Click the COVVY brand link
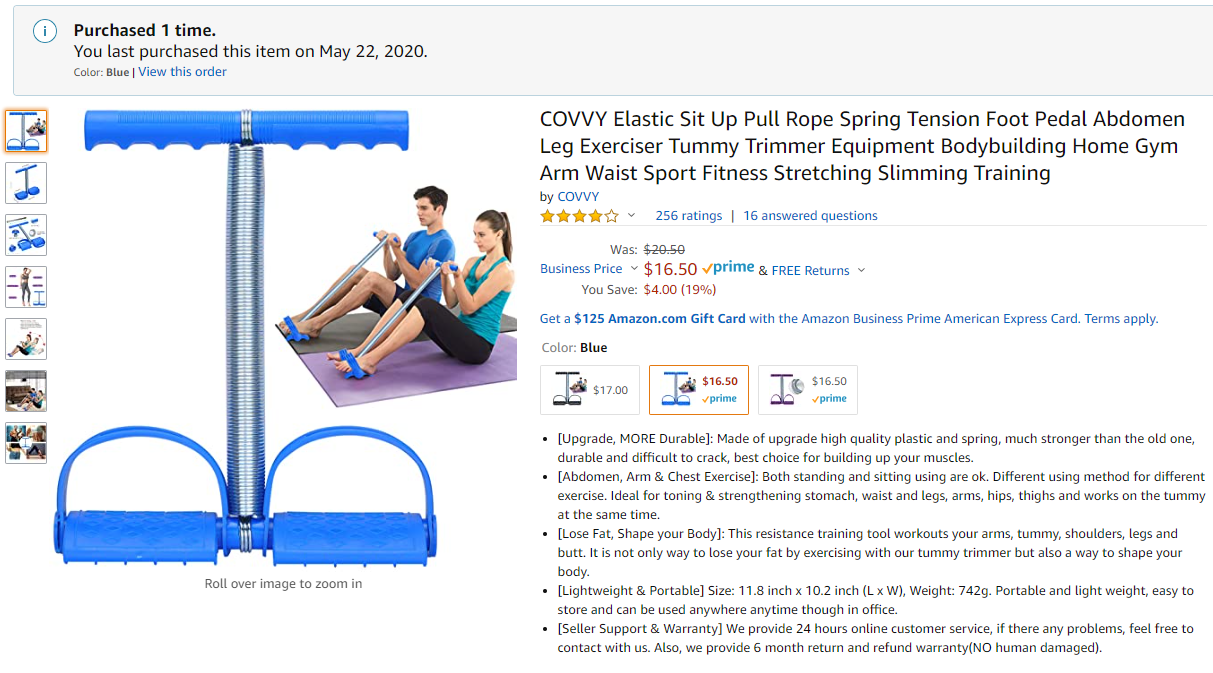 tap(578, 197)
